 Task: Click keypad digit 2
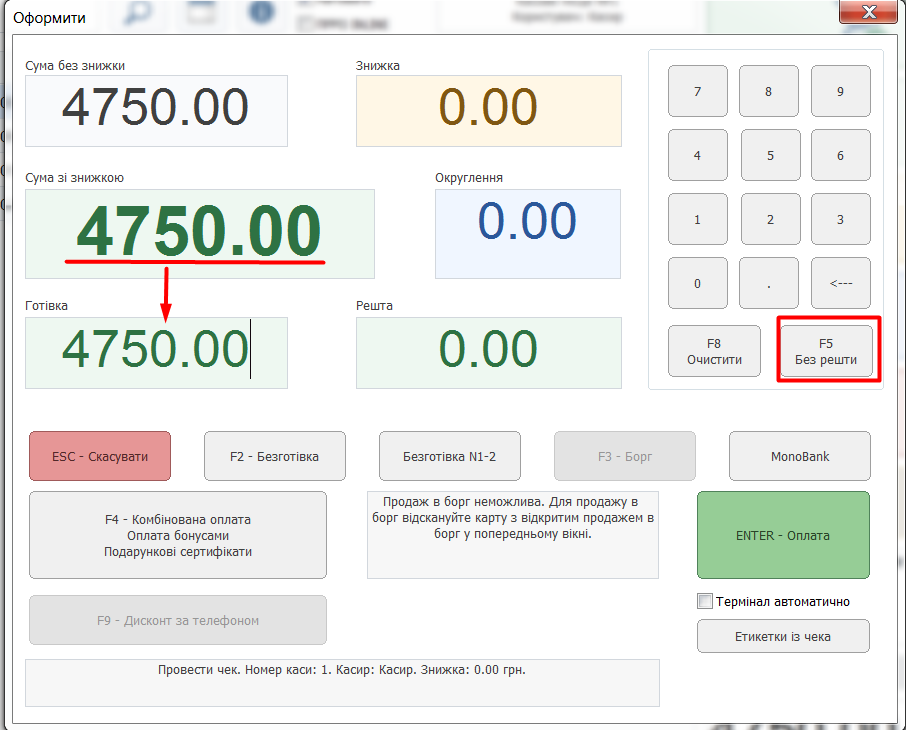[770, 219]
